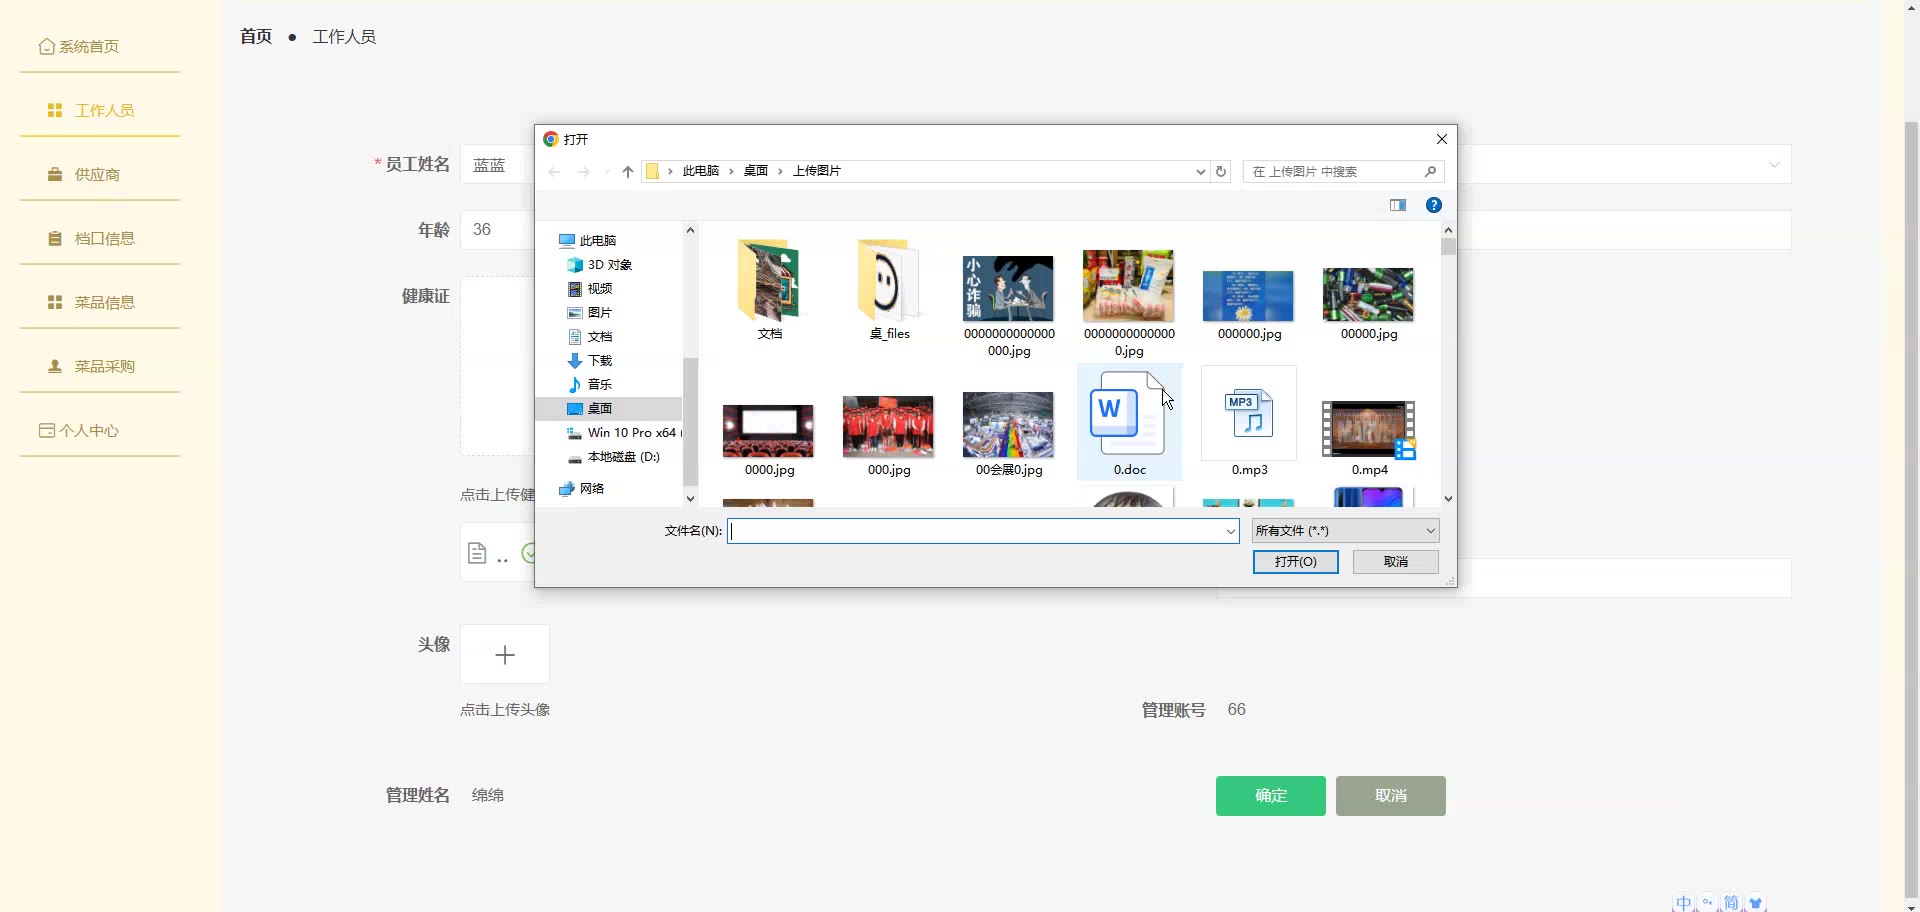Open file dialog help

coord(1434,205)
